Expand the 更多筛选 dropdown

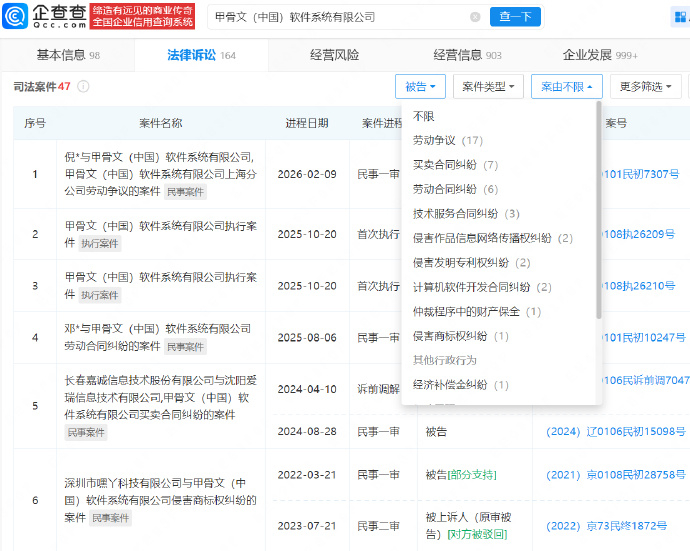coord(647,87)
